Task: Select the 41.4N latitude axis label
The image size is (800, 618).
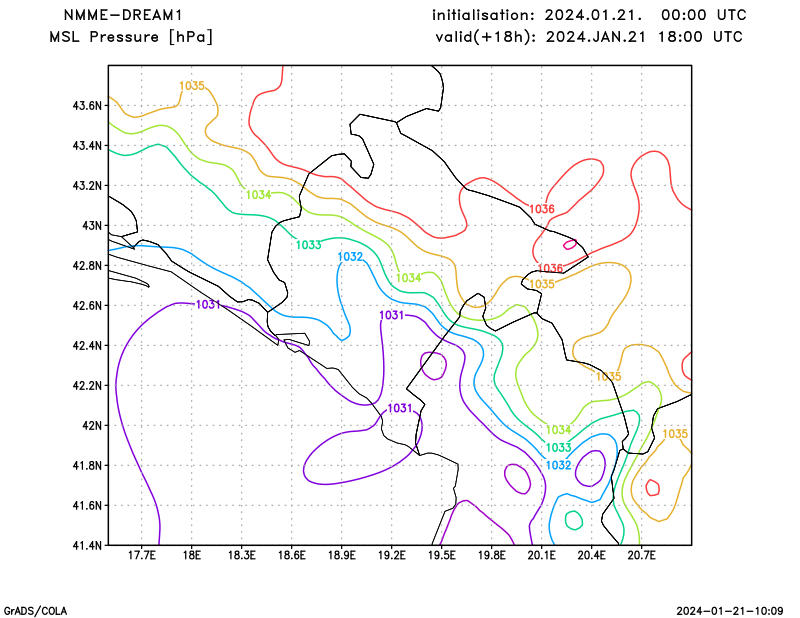Action: tap(87, 545)
